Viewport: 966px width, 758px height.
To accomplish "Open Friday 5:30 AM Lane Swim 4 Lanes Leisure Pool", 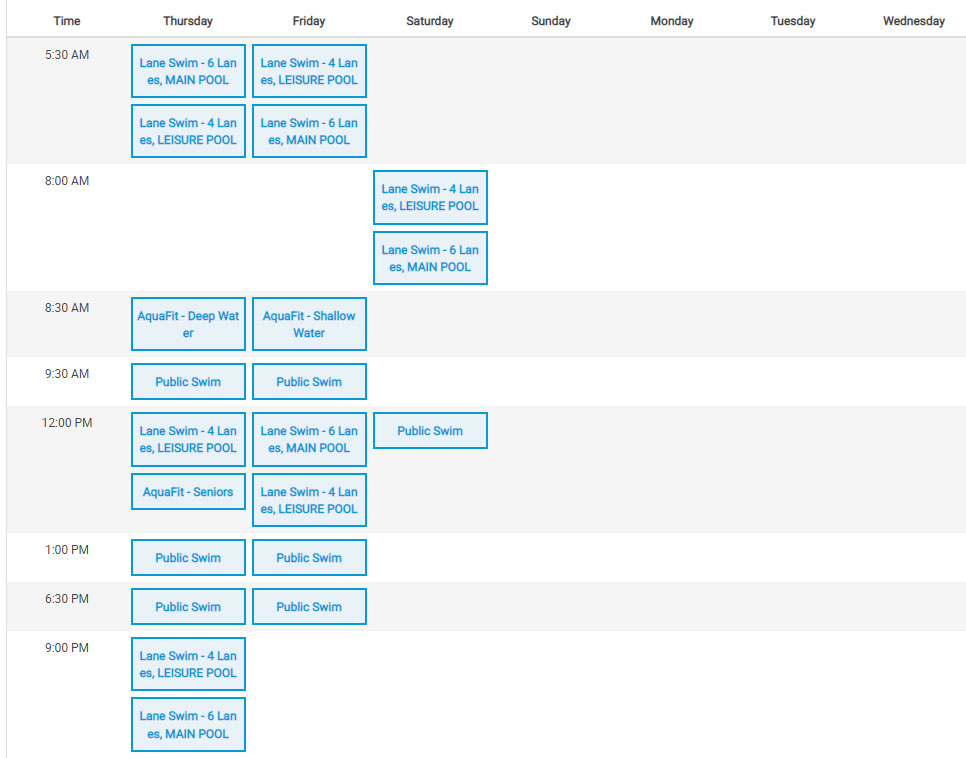I will (x=309, y=71).
